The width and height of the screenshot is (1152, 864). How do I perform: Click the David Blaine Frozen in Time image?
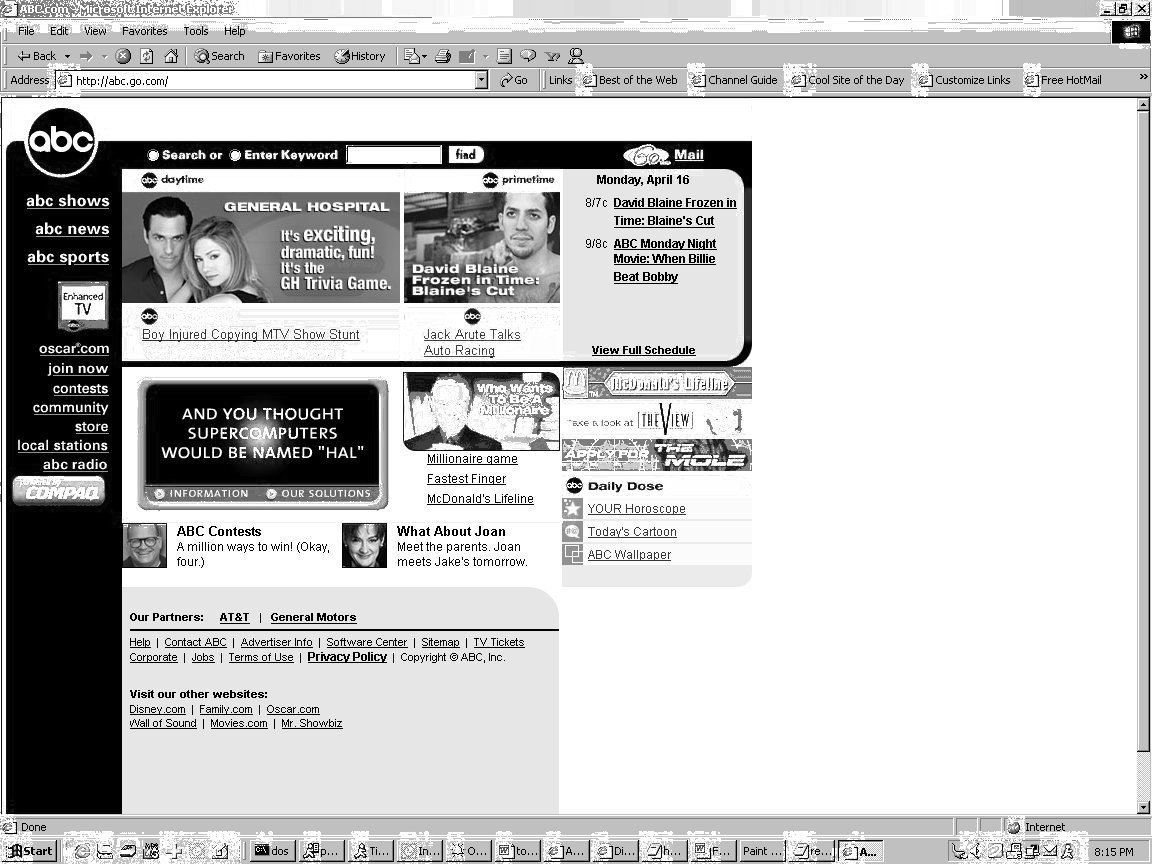482,247
